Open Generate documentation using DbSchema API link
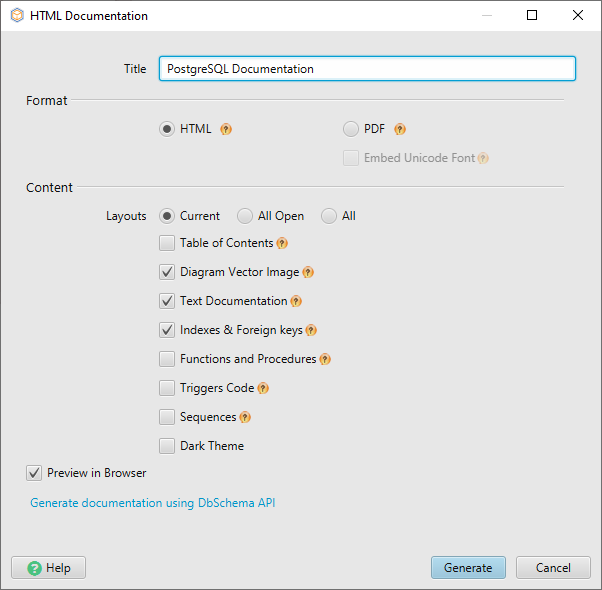Image resolution: width=602 pixels, height=590 pixels. (x=153, y=503)
